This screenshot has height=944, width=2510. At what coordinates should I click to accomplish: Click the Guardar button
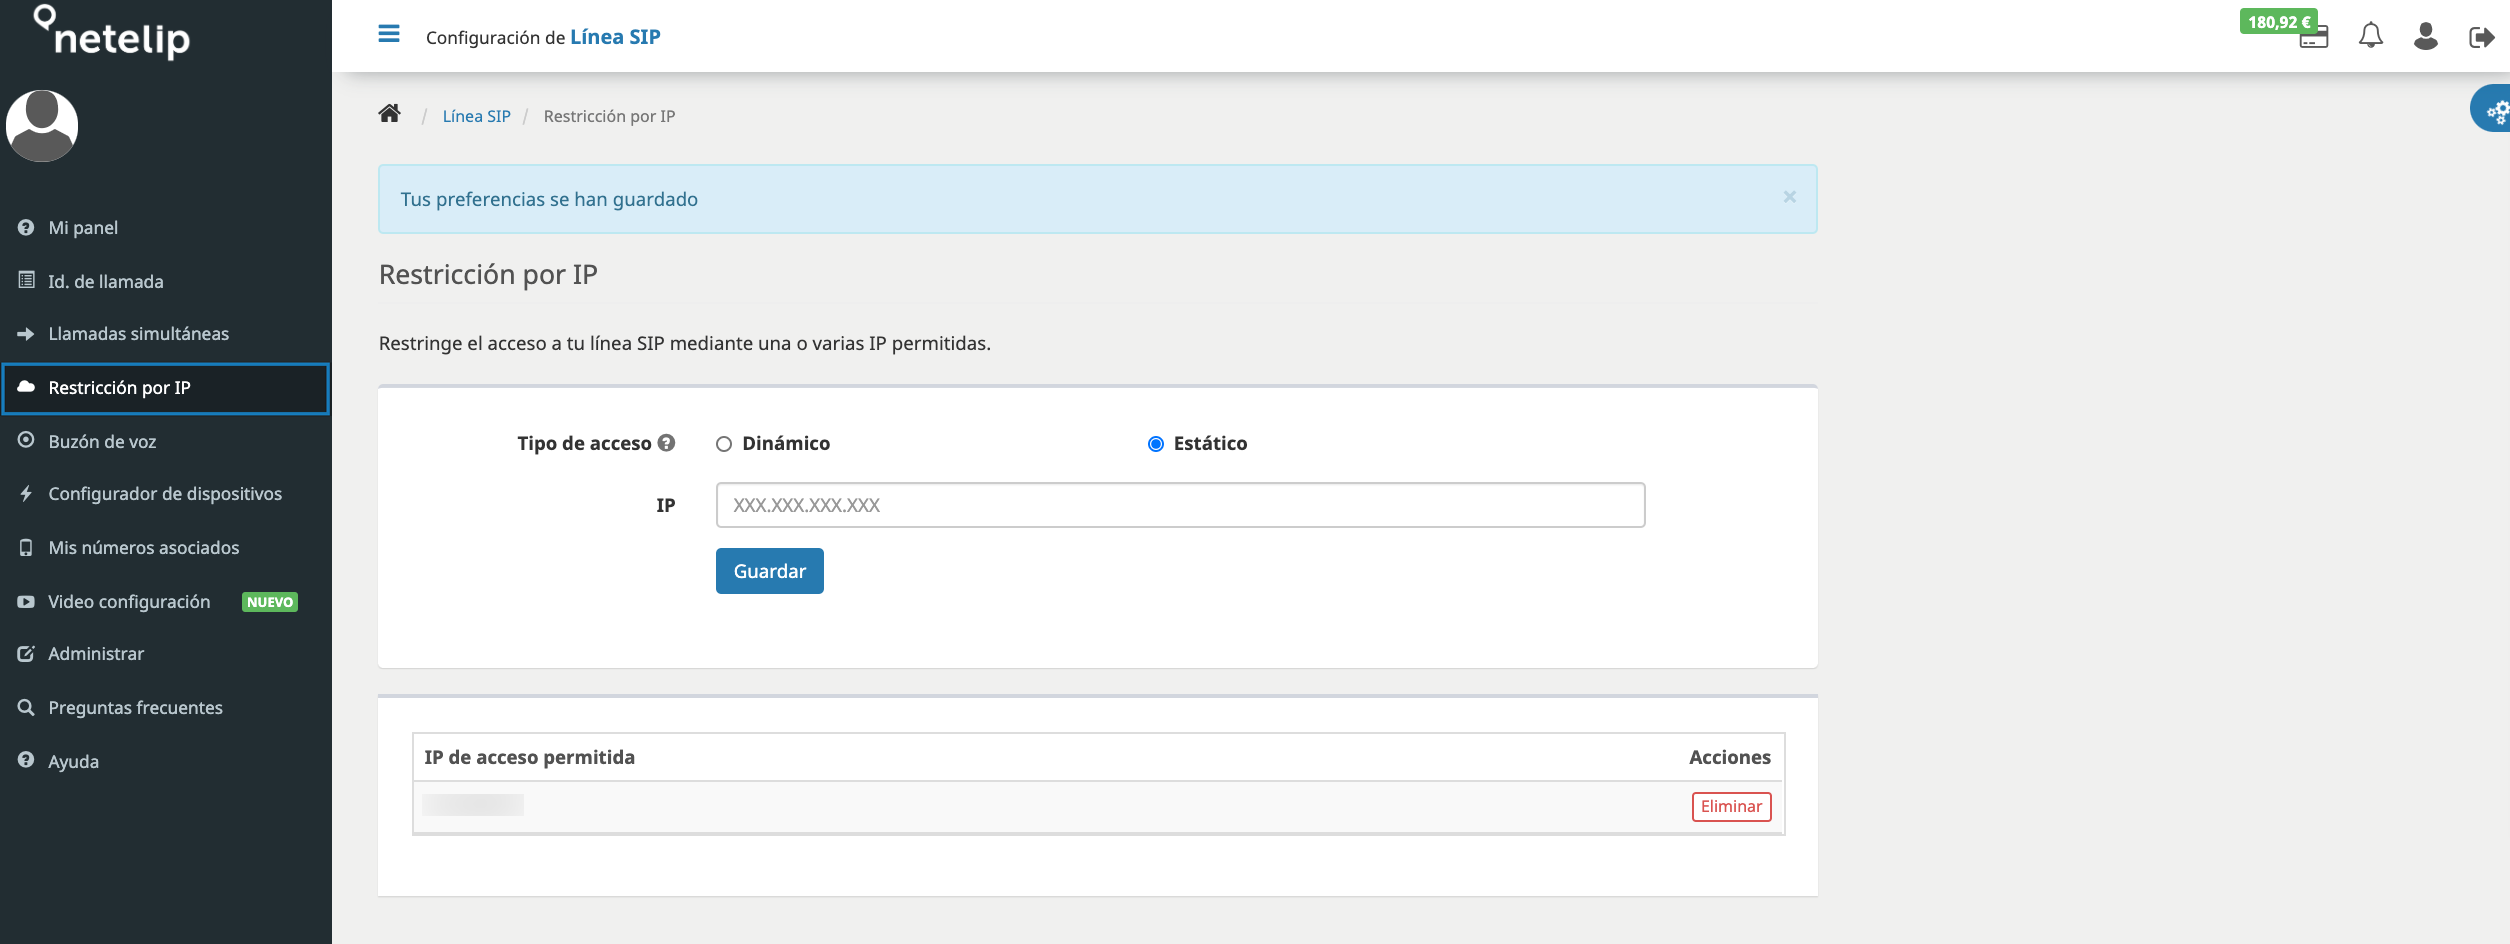click(x=768, y=570)
